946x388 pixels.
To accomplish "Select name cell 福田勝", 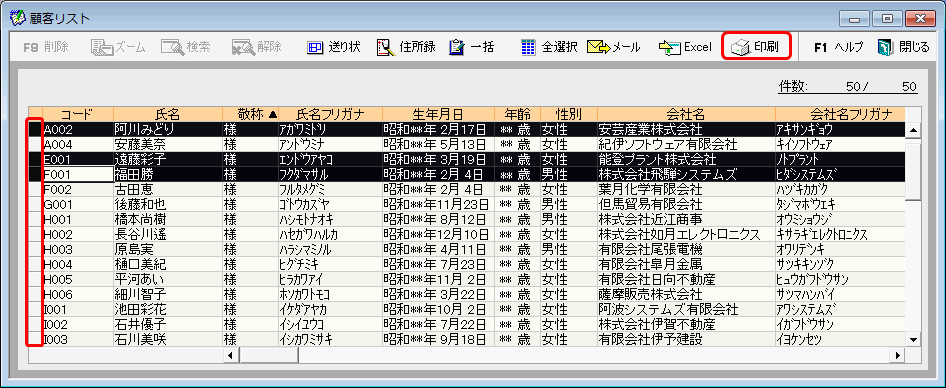I will point(168,174).
